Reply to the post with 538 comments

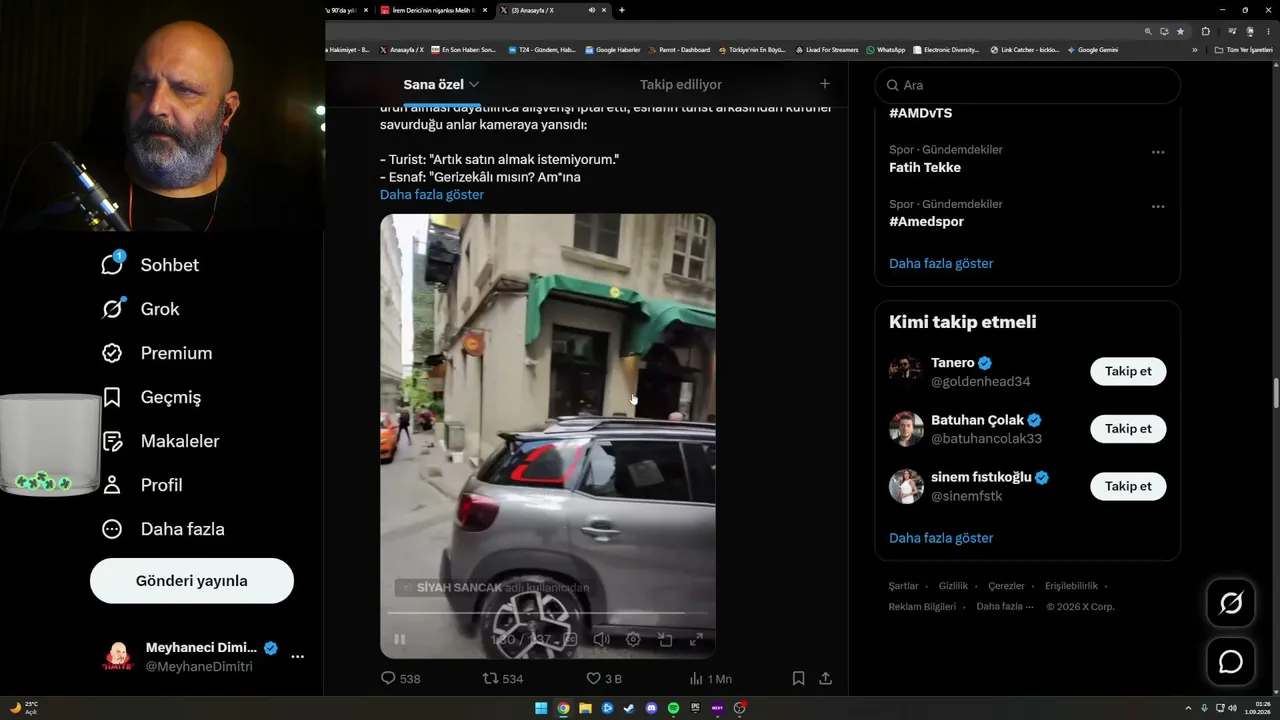pos(400,678)
